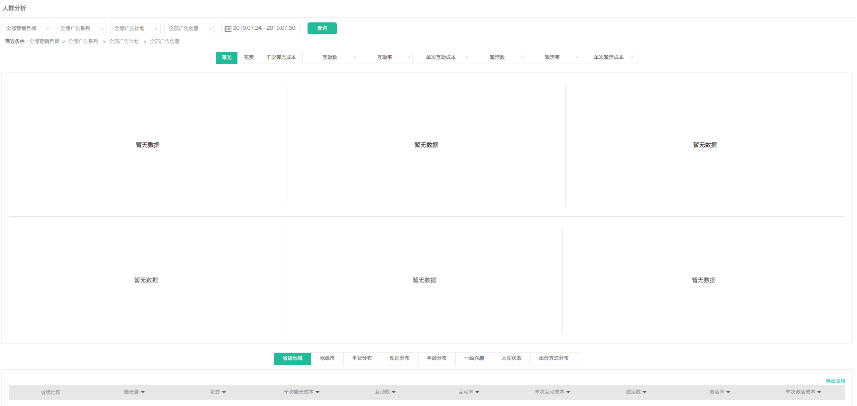Switch to the 千次曝光成本 metric tab
This screenshot has height=406, width=857.
(280, 58)
